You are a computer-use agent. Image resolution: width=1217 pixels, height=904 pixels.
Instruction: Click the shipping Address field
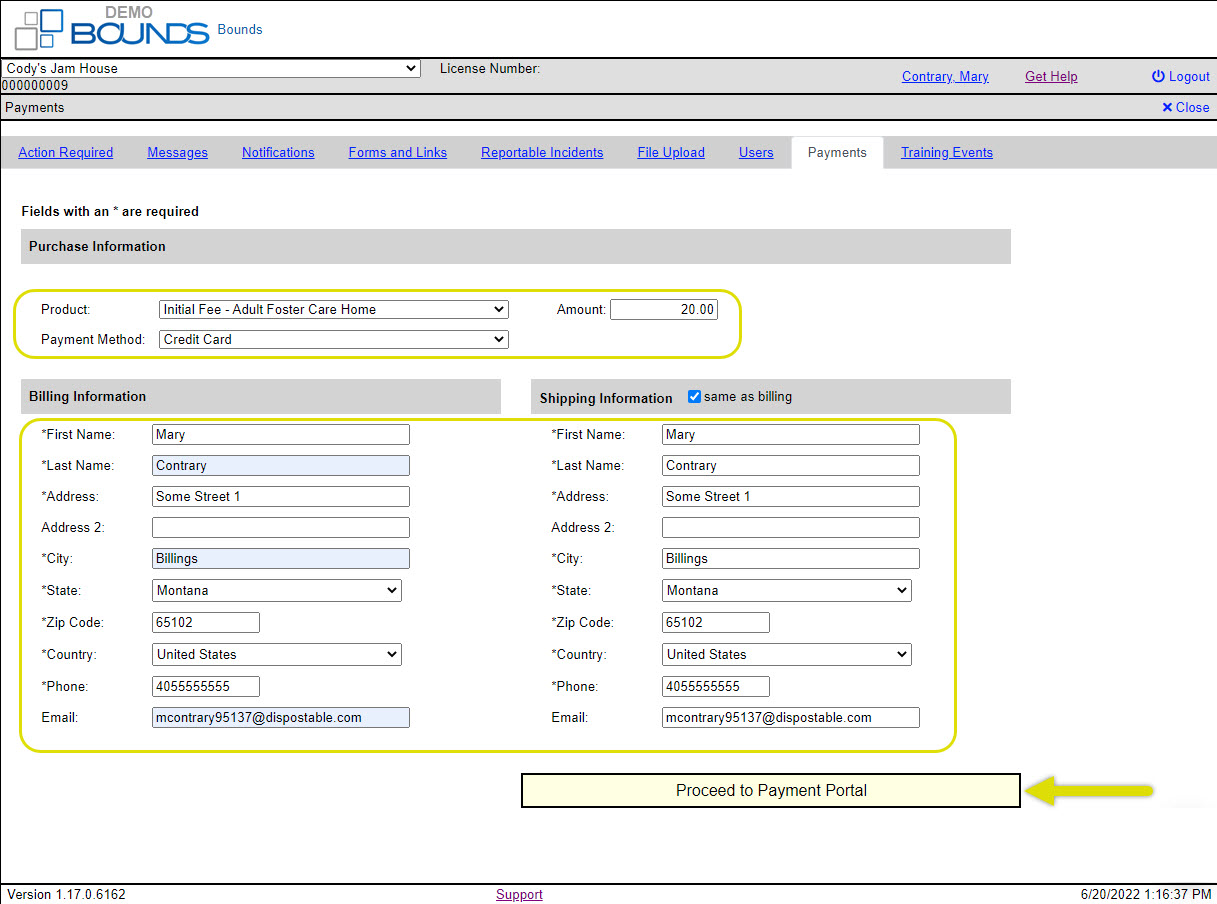(791, 496)
